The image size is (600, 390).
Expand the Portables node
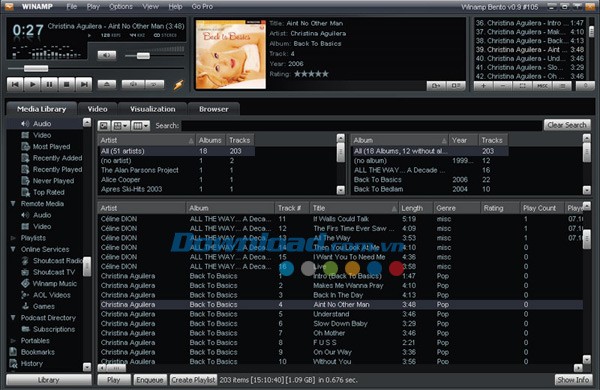pyautogui.click(x=13, y=341)
